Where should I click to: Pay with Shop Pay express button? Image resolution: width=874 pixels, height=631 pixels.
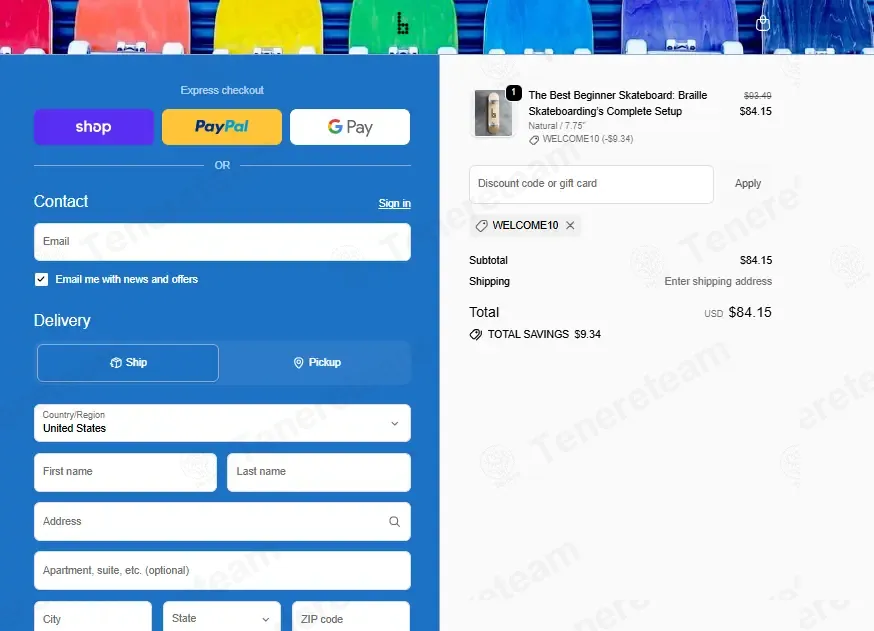point(94,127)
